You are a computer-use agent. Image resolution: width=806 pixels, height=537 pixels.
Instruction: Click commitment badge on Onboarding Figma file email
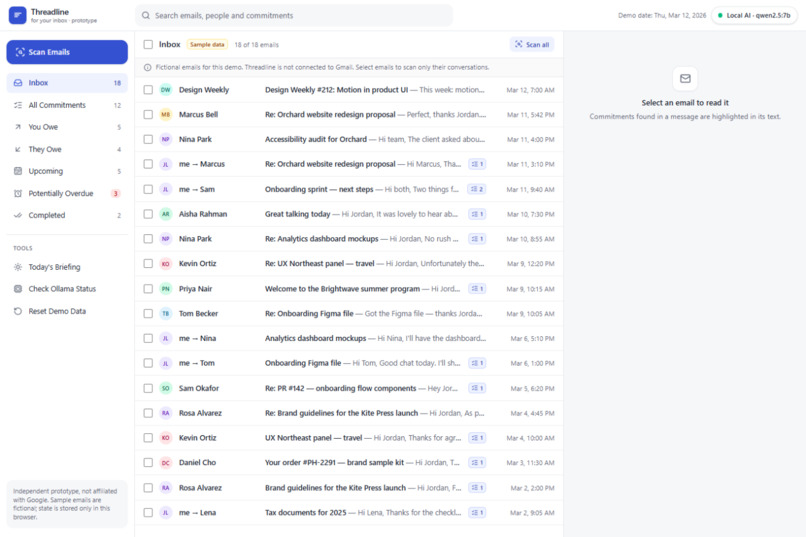pos(477,363)
